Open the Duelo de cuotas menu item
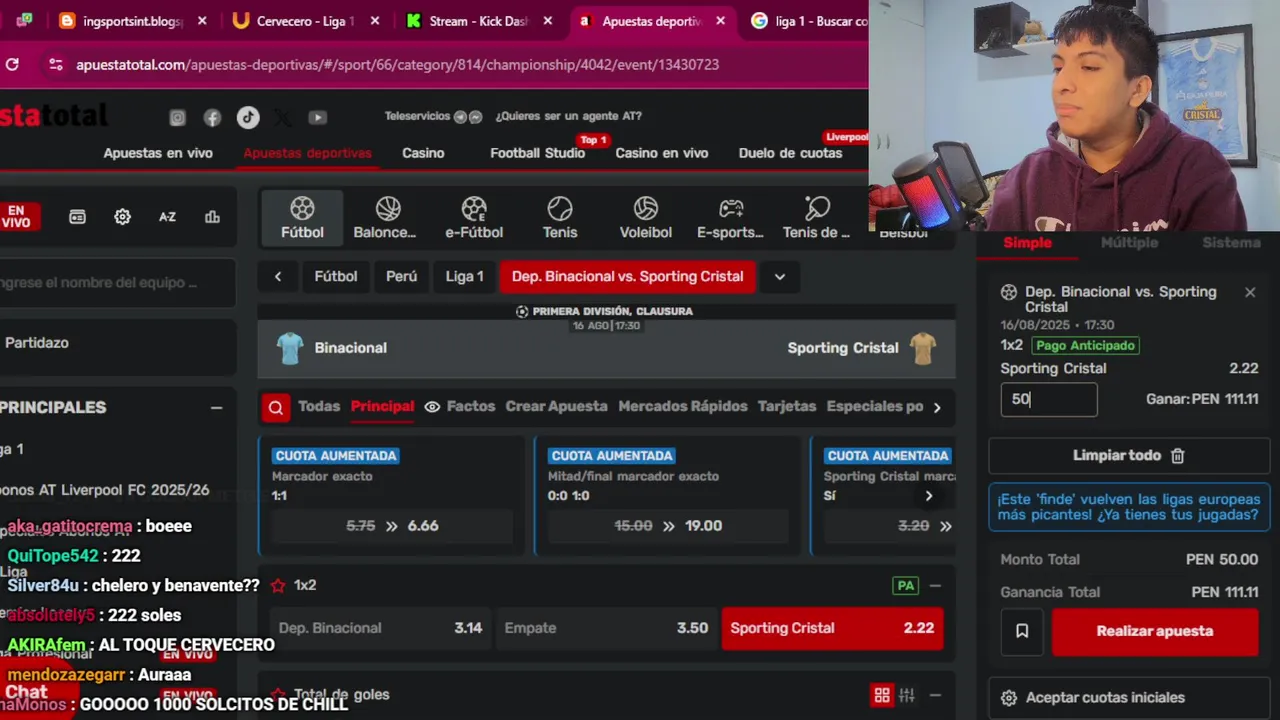1280x720 pixels. [x=790, y=153]
